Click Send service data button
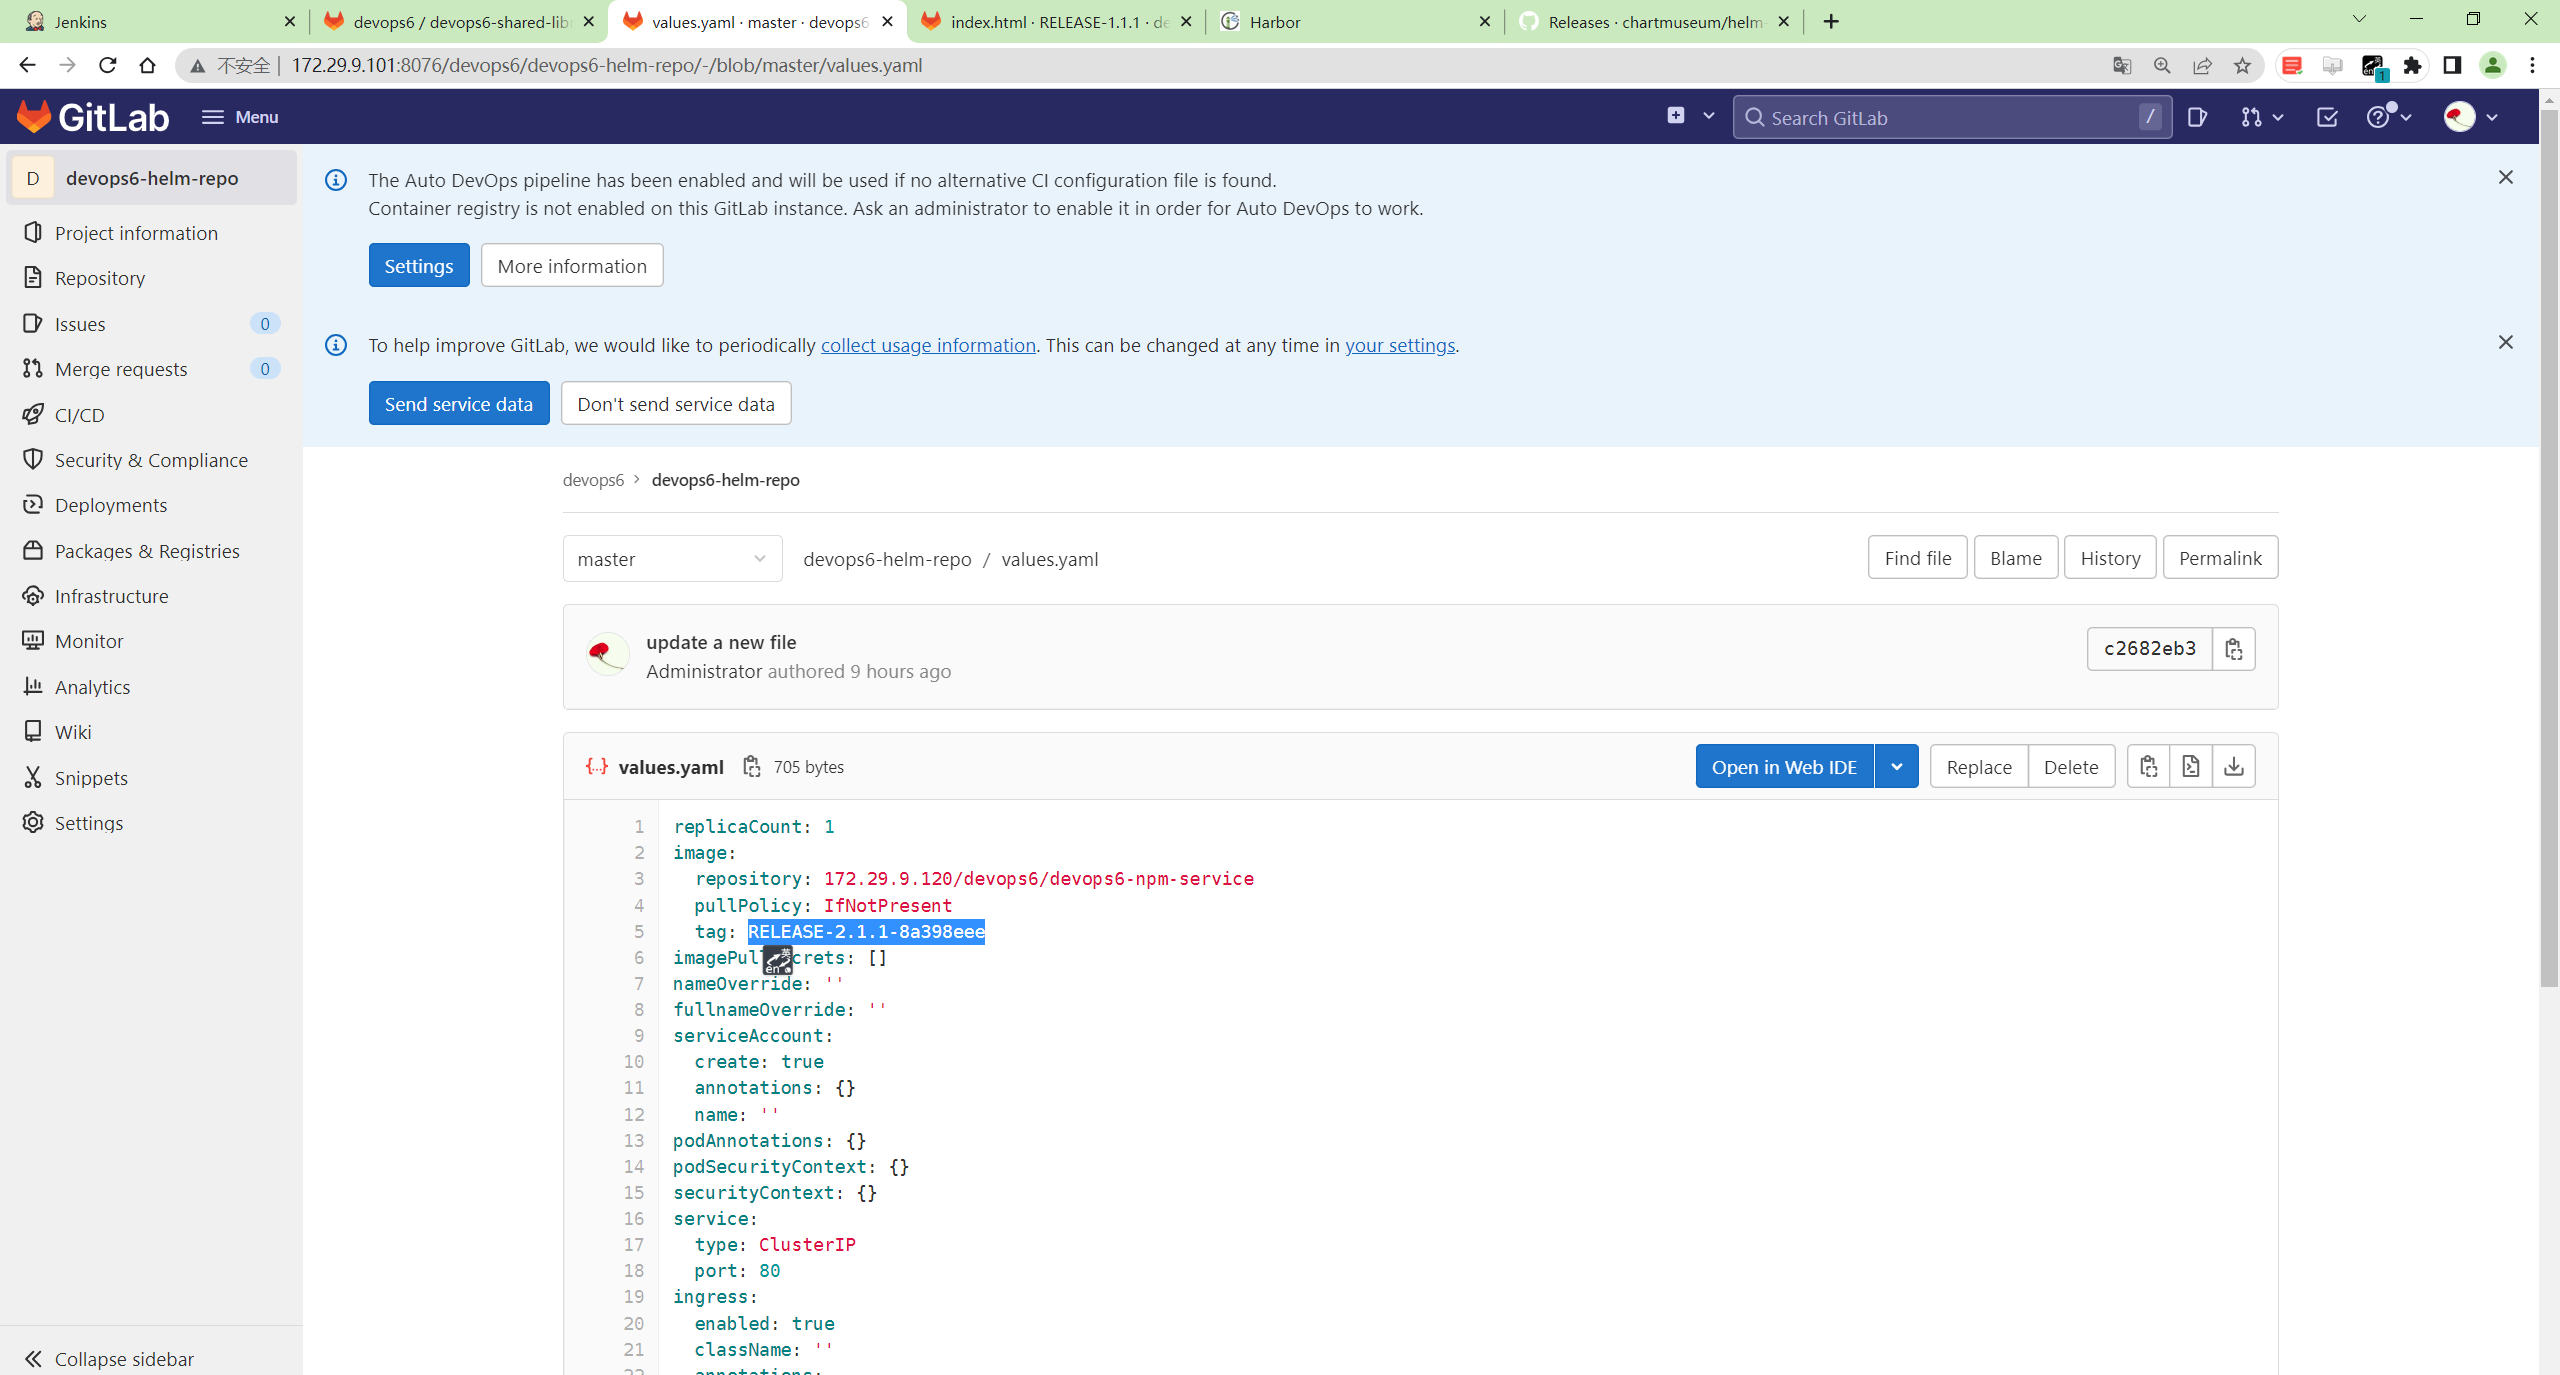The height and width of the screenshot is (1375, 2560). [459, 403]
